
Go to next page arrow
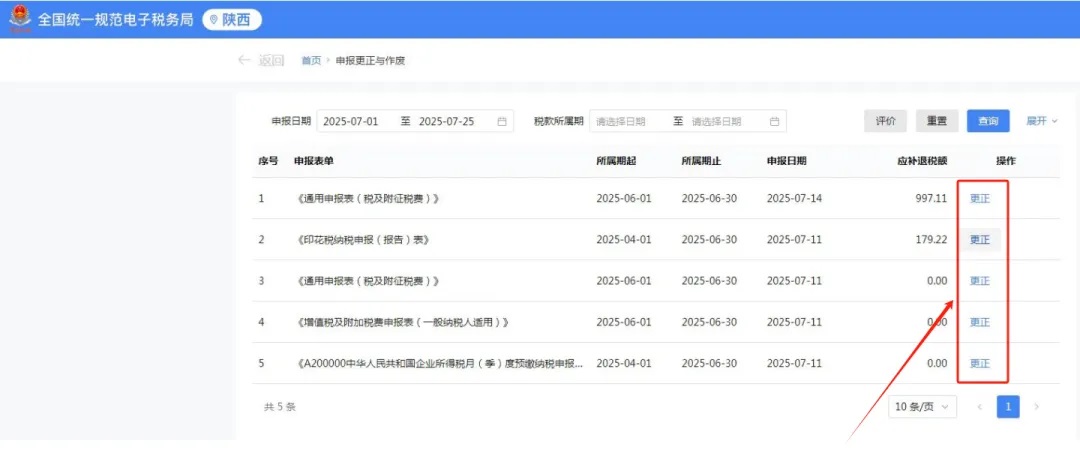(1037, 407)
